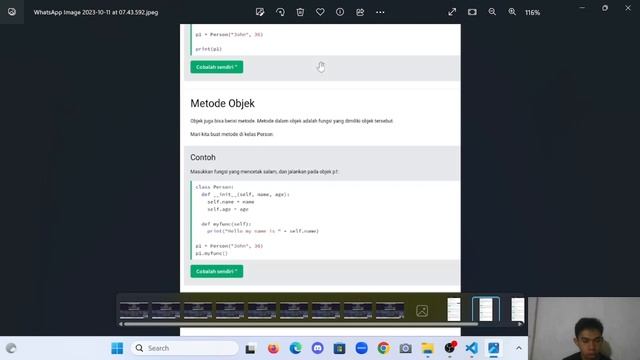Click Cobalah sendiri button below print(p1)
Screen dimensions: 640x360
[x=217, y=67]
